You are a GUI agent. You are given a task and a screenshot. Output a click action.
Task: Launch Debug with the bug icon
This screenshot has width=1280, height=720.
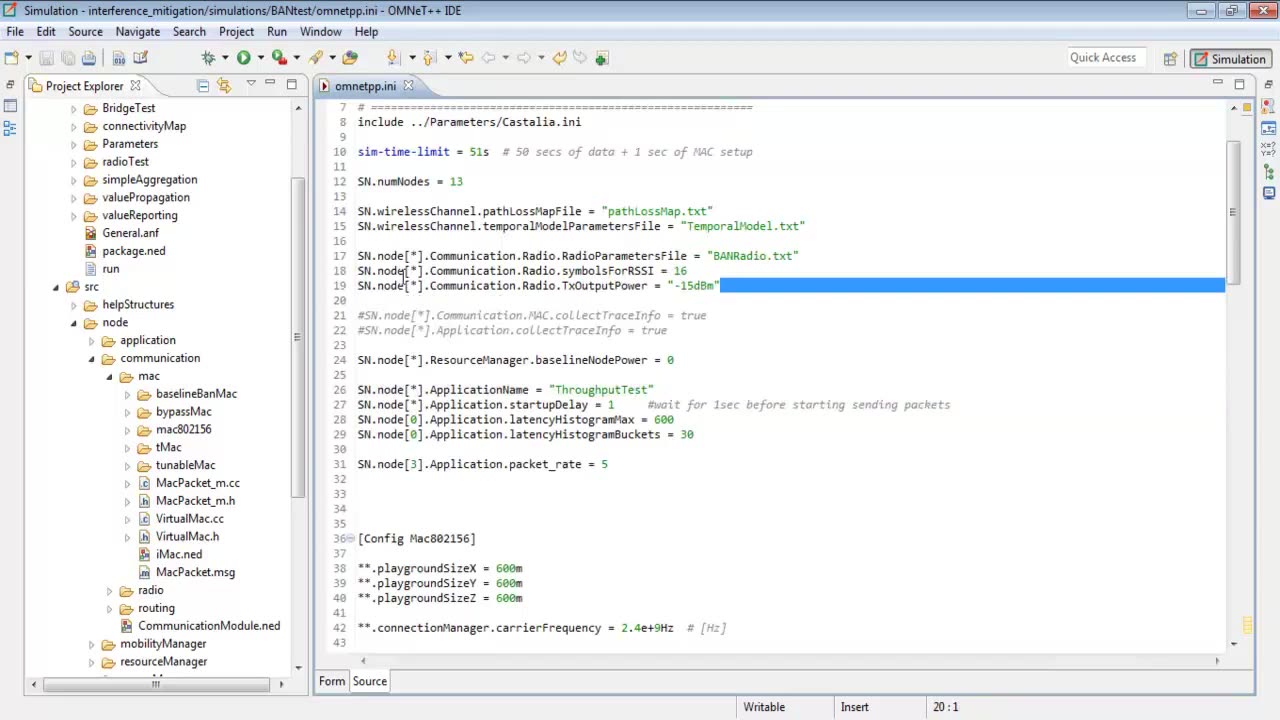208,58
